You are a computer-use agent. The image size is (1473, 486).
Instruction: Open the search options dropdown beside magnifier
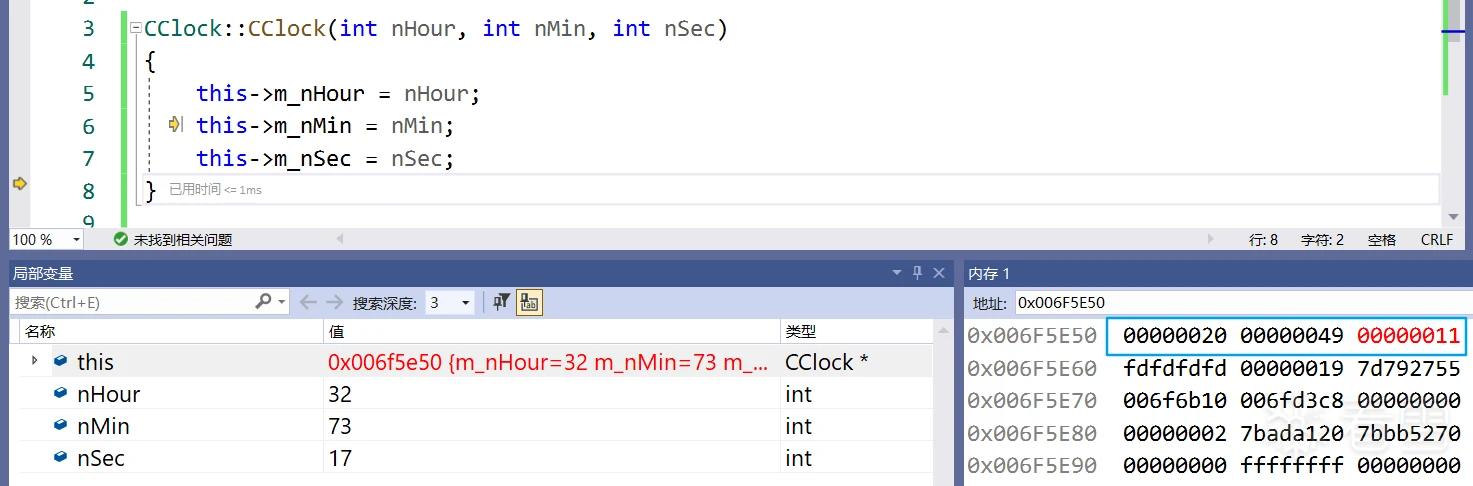[x=282, y=302]
